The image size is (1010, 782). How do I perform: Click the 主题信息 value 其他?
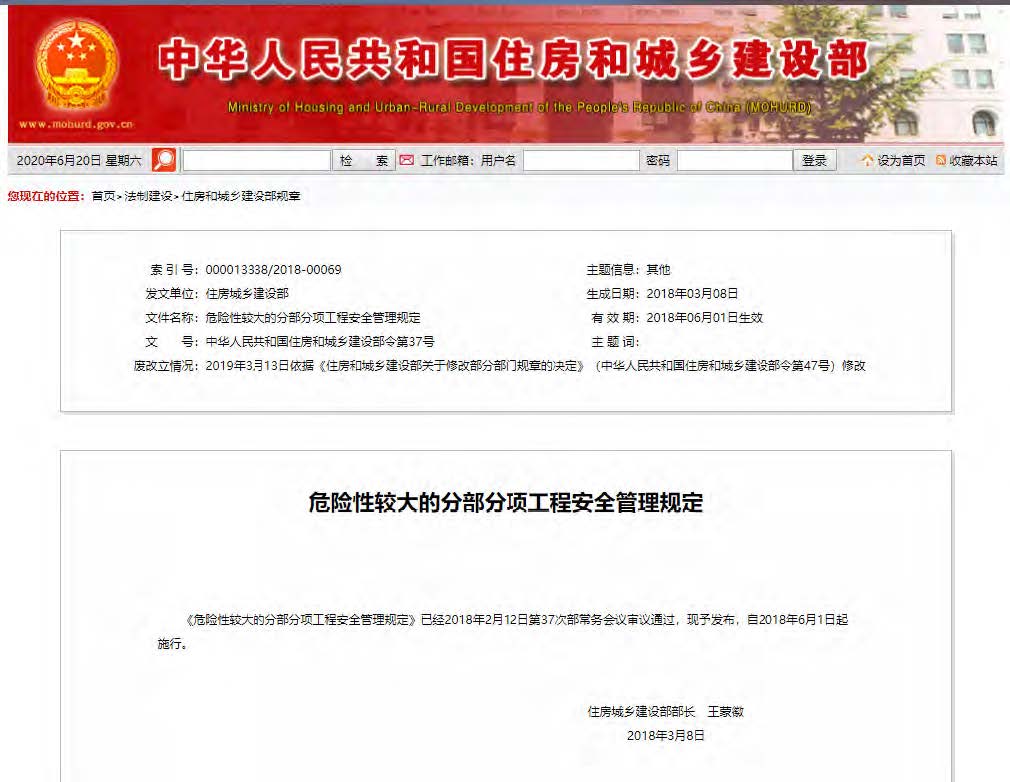coord(658,270)
